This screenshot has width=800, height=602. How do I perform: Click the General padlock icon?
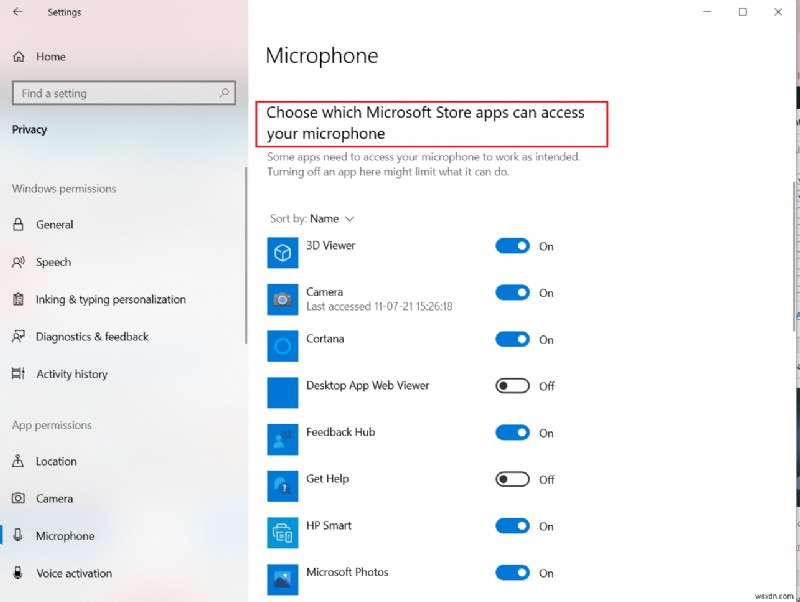tap(17, 224)
